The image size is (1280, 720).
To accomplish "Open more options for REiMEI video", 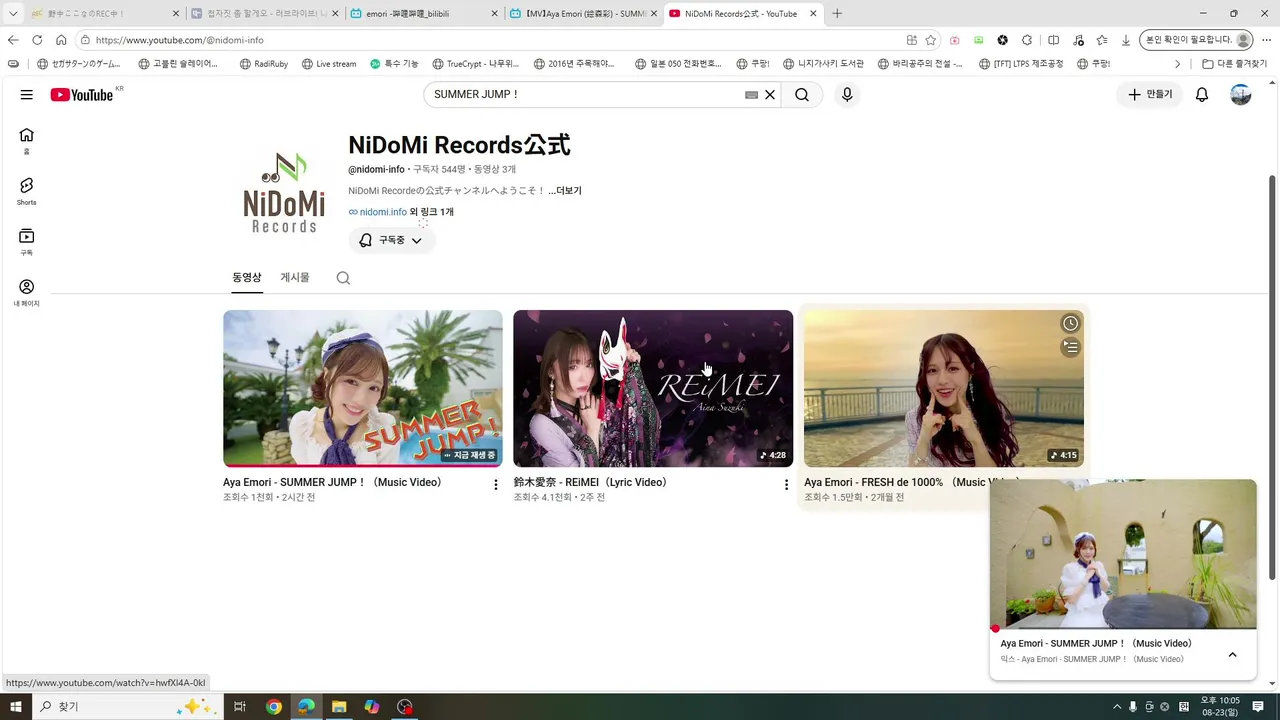I will 786,485.
